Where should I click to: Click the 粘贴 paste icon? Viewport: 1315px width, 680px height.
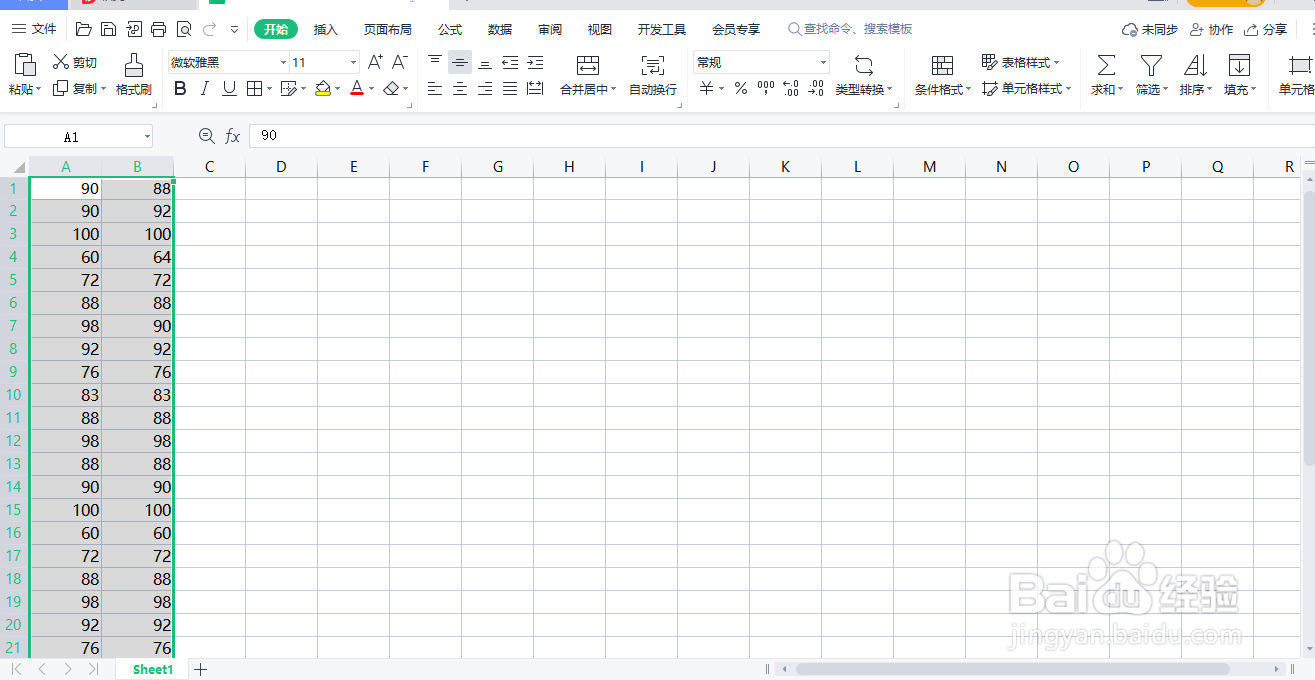pos(25,65)
